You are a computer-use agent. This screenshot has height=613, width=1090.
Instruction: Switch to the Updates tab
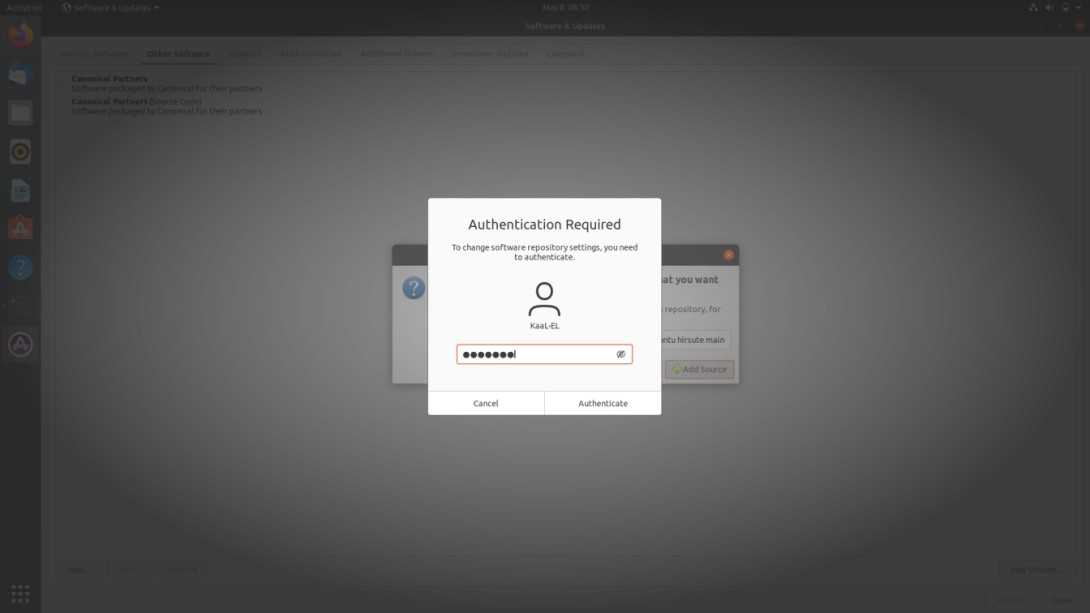pos(245,54)
